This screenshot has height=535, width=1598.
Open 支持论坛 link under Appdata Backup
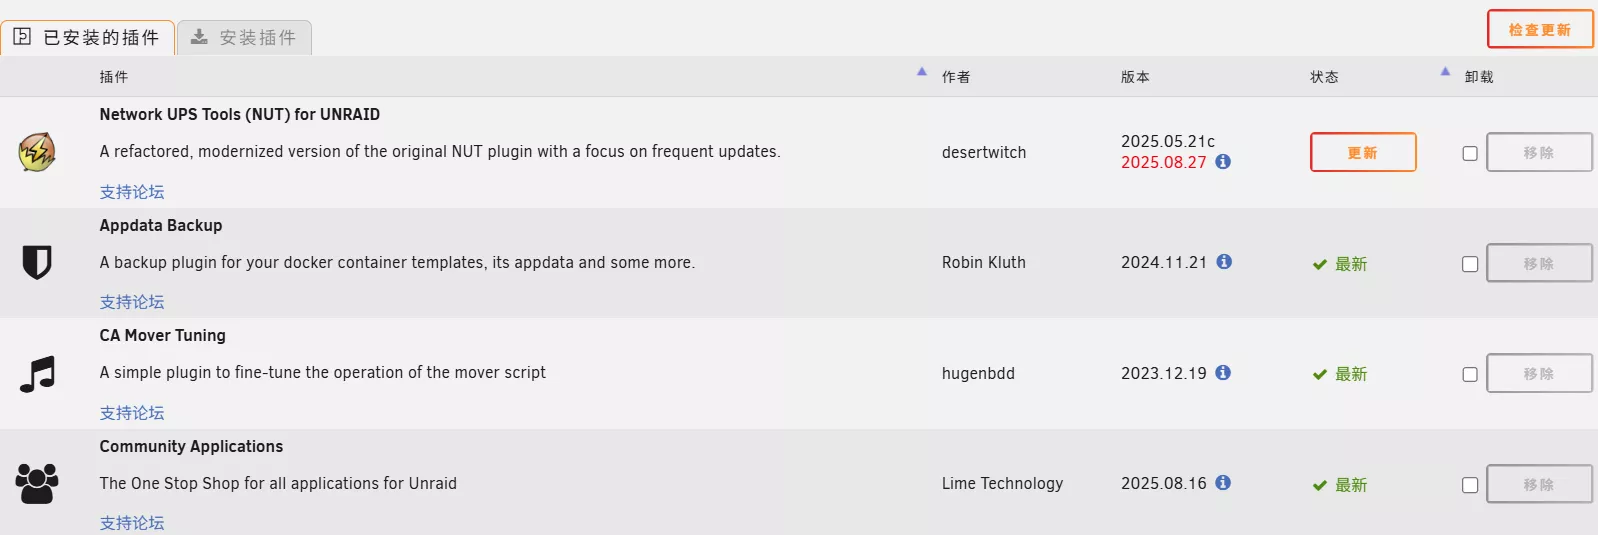[x=132, y=302]
